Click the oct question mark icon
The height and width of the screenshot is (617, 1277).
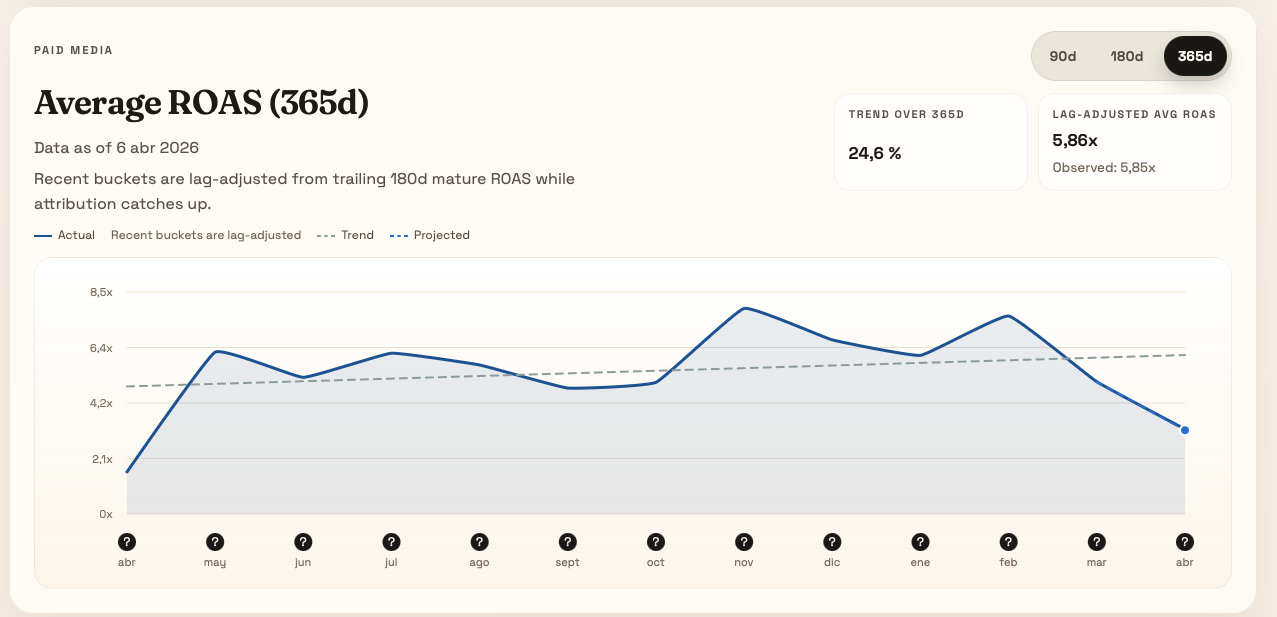pyautogui.click(x=655, y=540)
